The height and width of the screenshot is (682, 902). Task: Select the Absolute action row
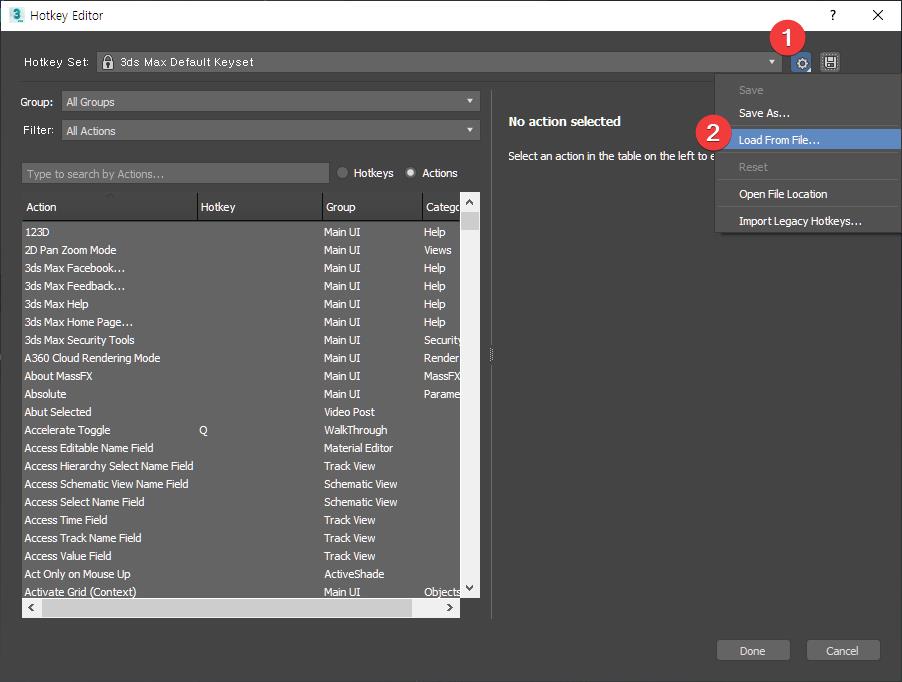coord(240,394)
